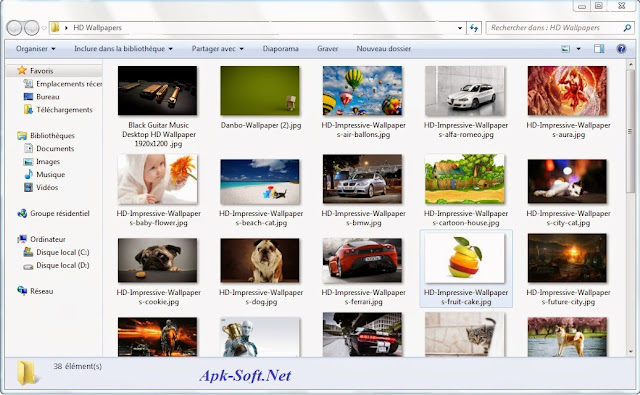Image resolution: width=640 pixels, height=395 pixels.
Task: Open the Organiser menu
Action: pyautogui.click(x=36, y=49)
